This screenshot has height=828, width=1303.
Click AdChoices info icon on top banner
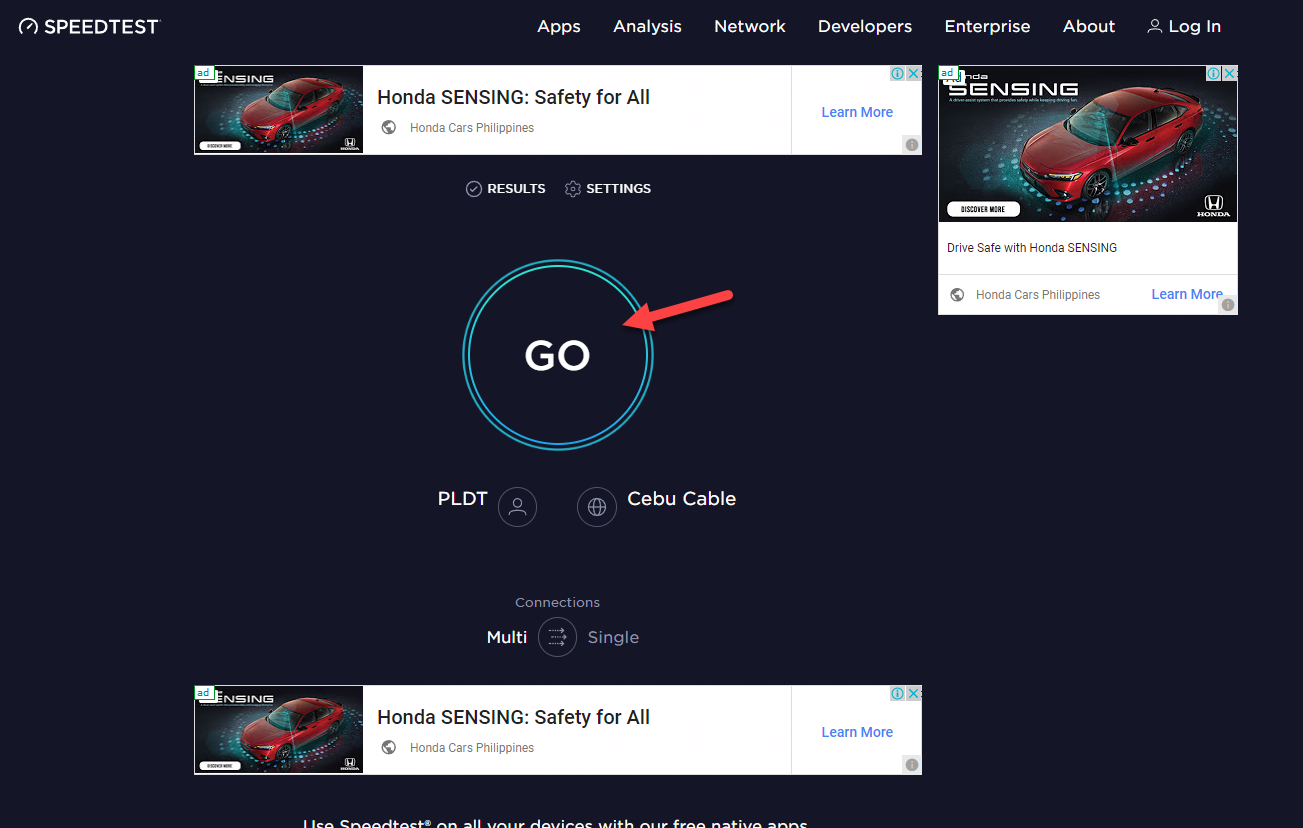pyautogui.click(x=898, y=73)
